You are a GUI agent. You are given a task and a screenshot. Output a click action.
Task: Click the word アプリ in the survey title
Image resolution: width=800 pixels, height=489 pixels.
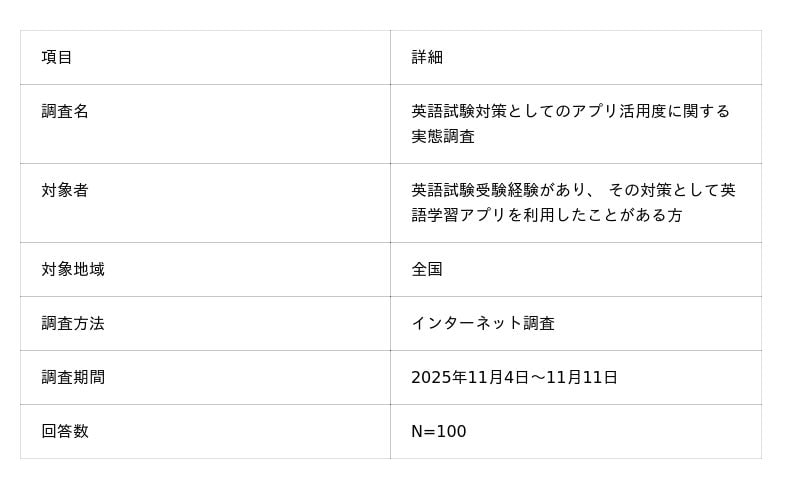point(594,111)
